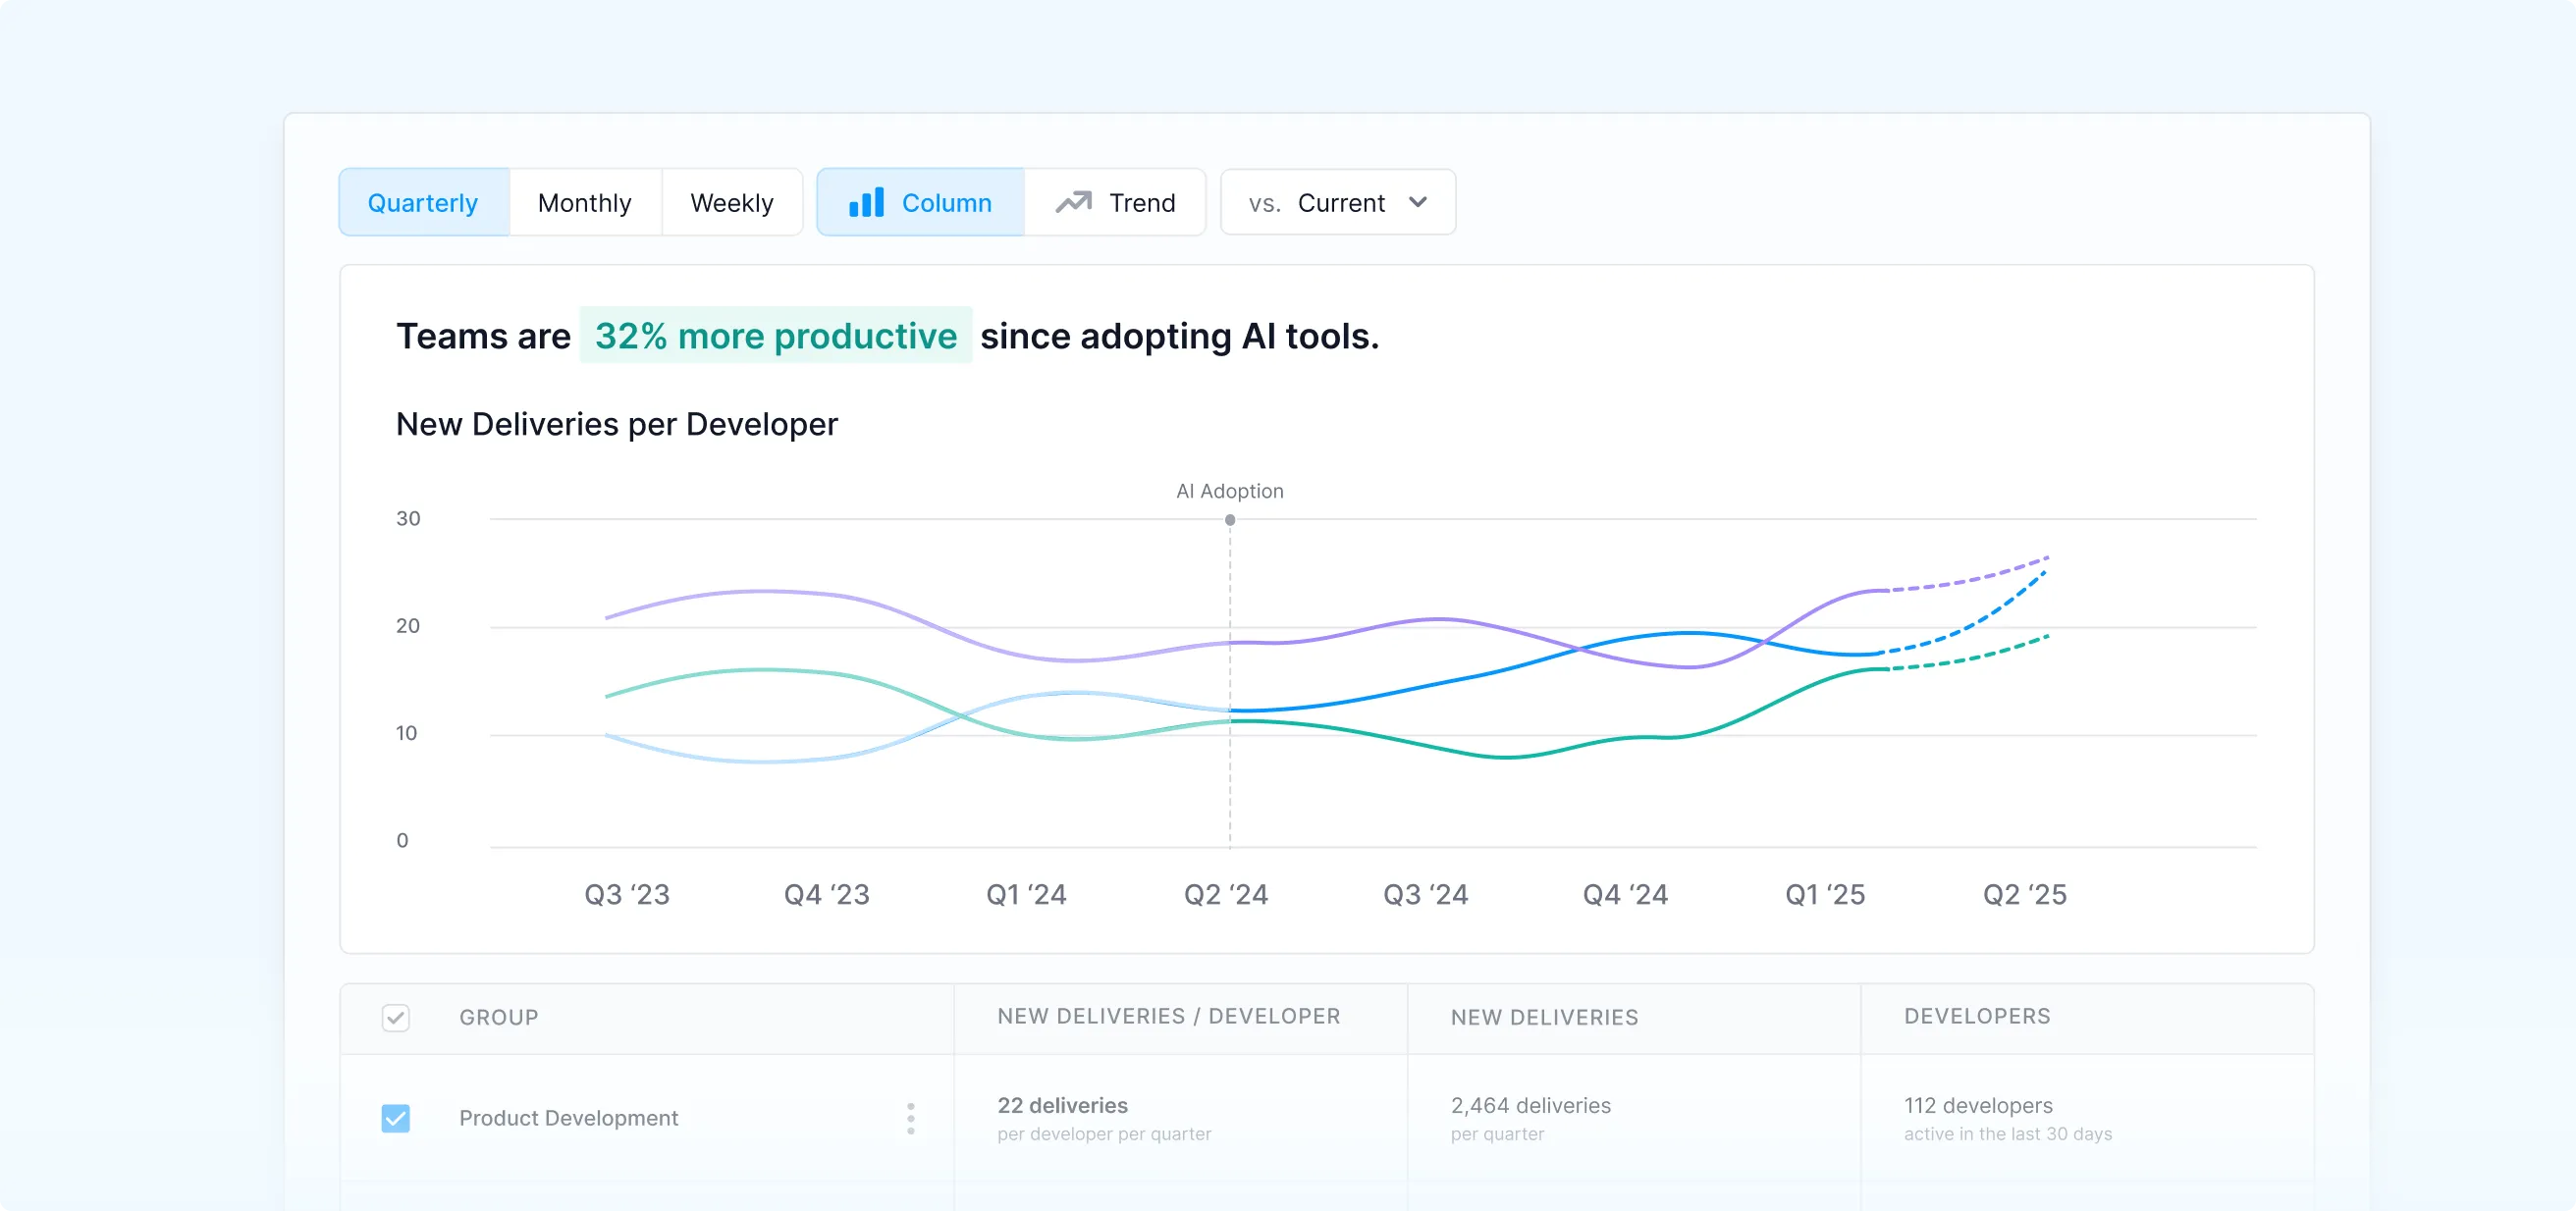Click the Q4 '23 axis label
The width and height of the screenshot is (2576, 1211).
pos(826,894)
